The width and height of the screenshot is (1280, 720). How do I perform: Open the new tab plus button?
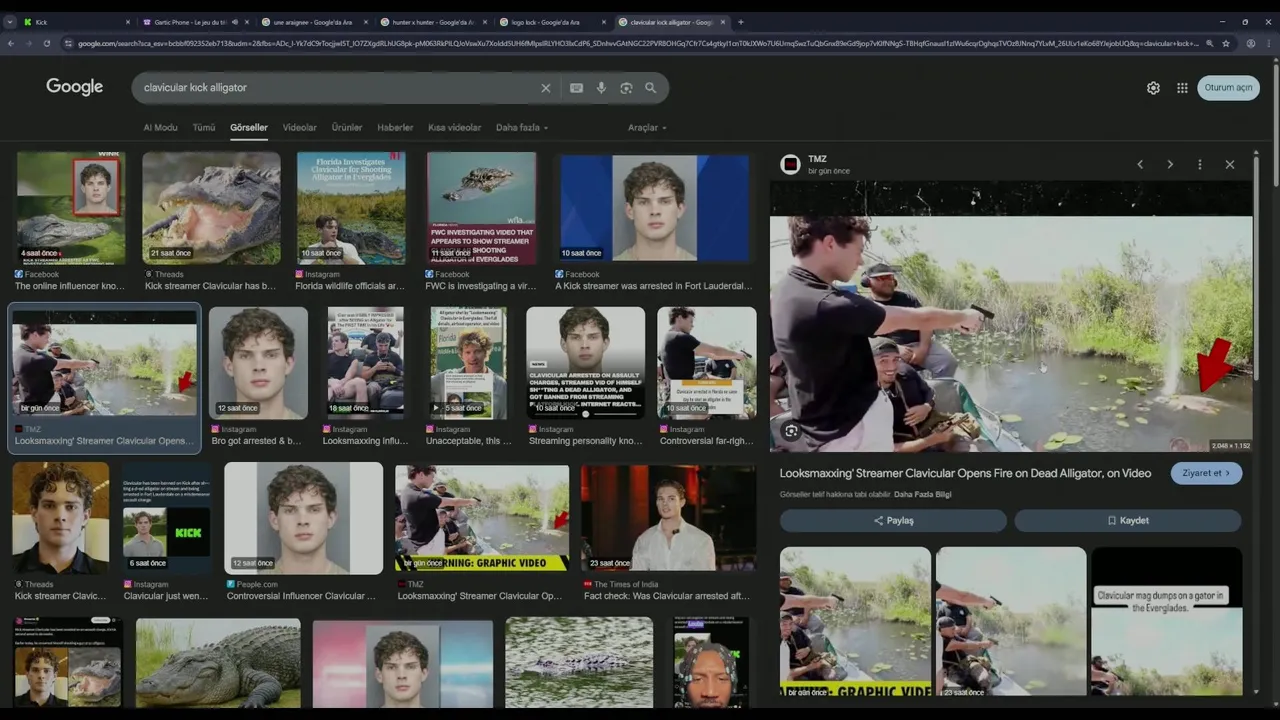[x=740, y=22]
